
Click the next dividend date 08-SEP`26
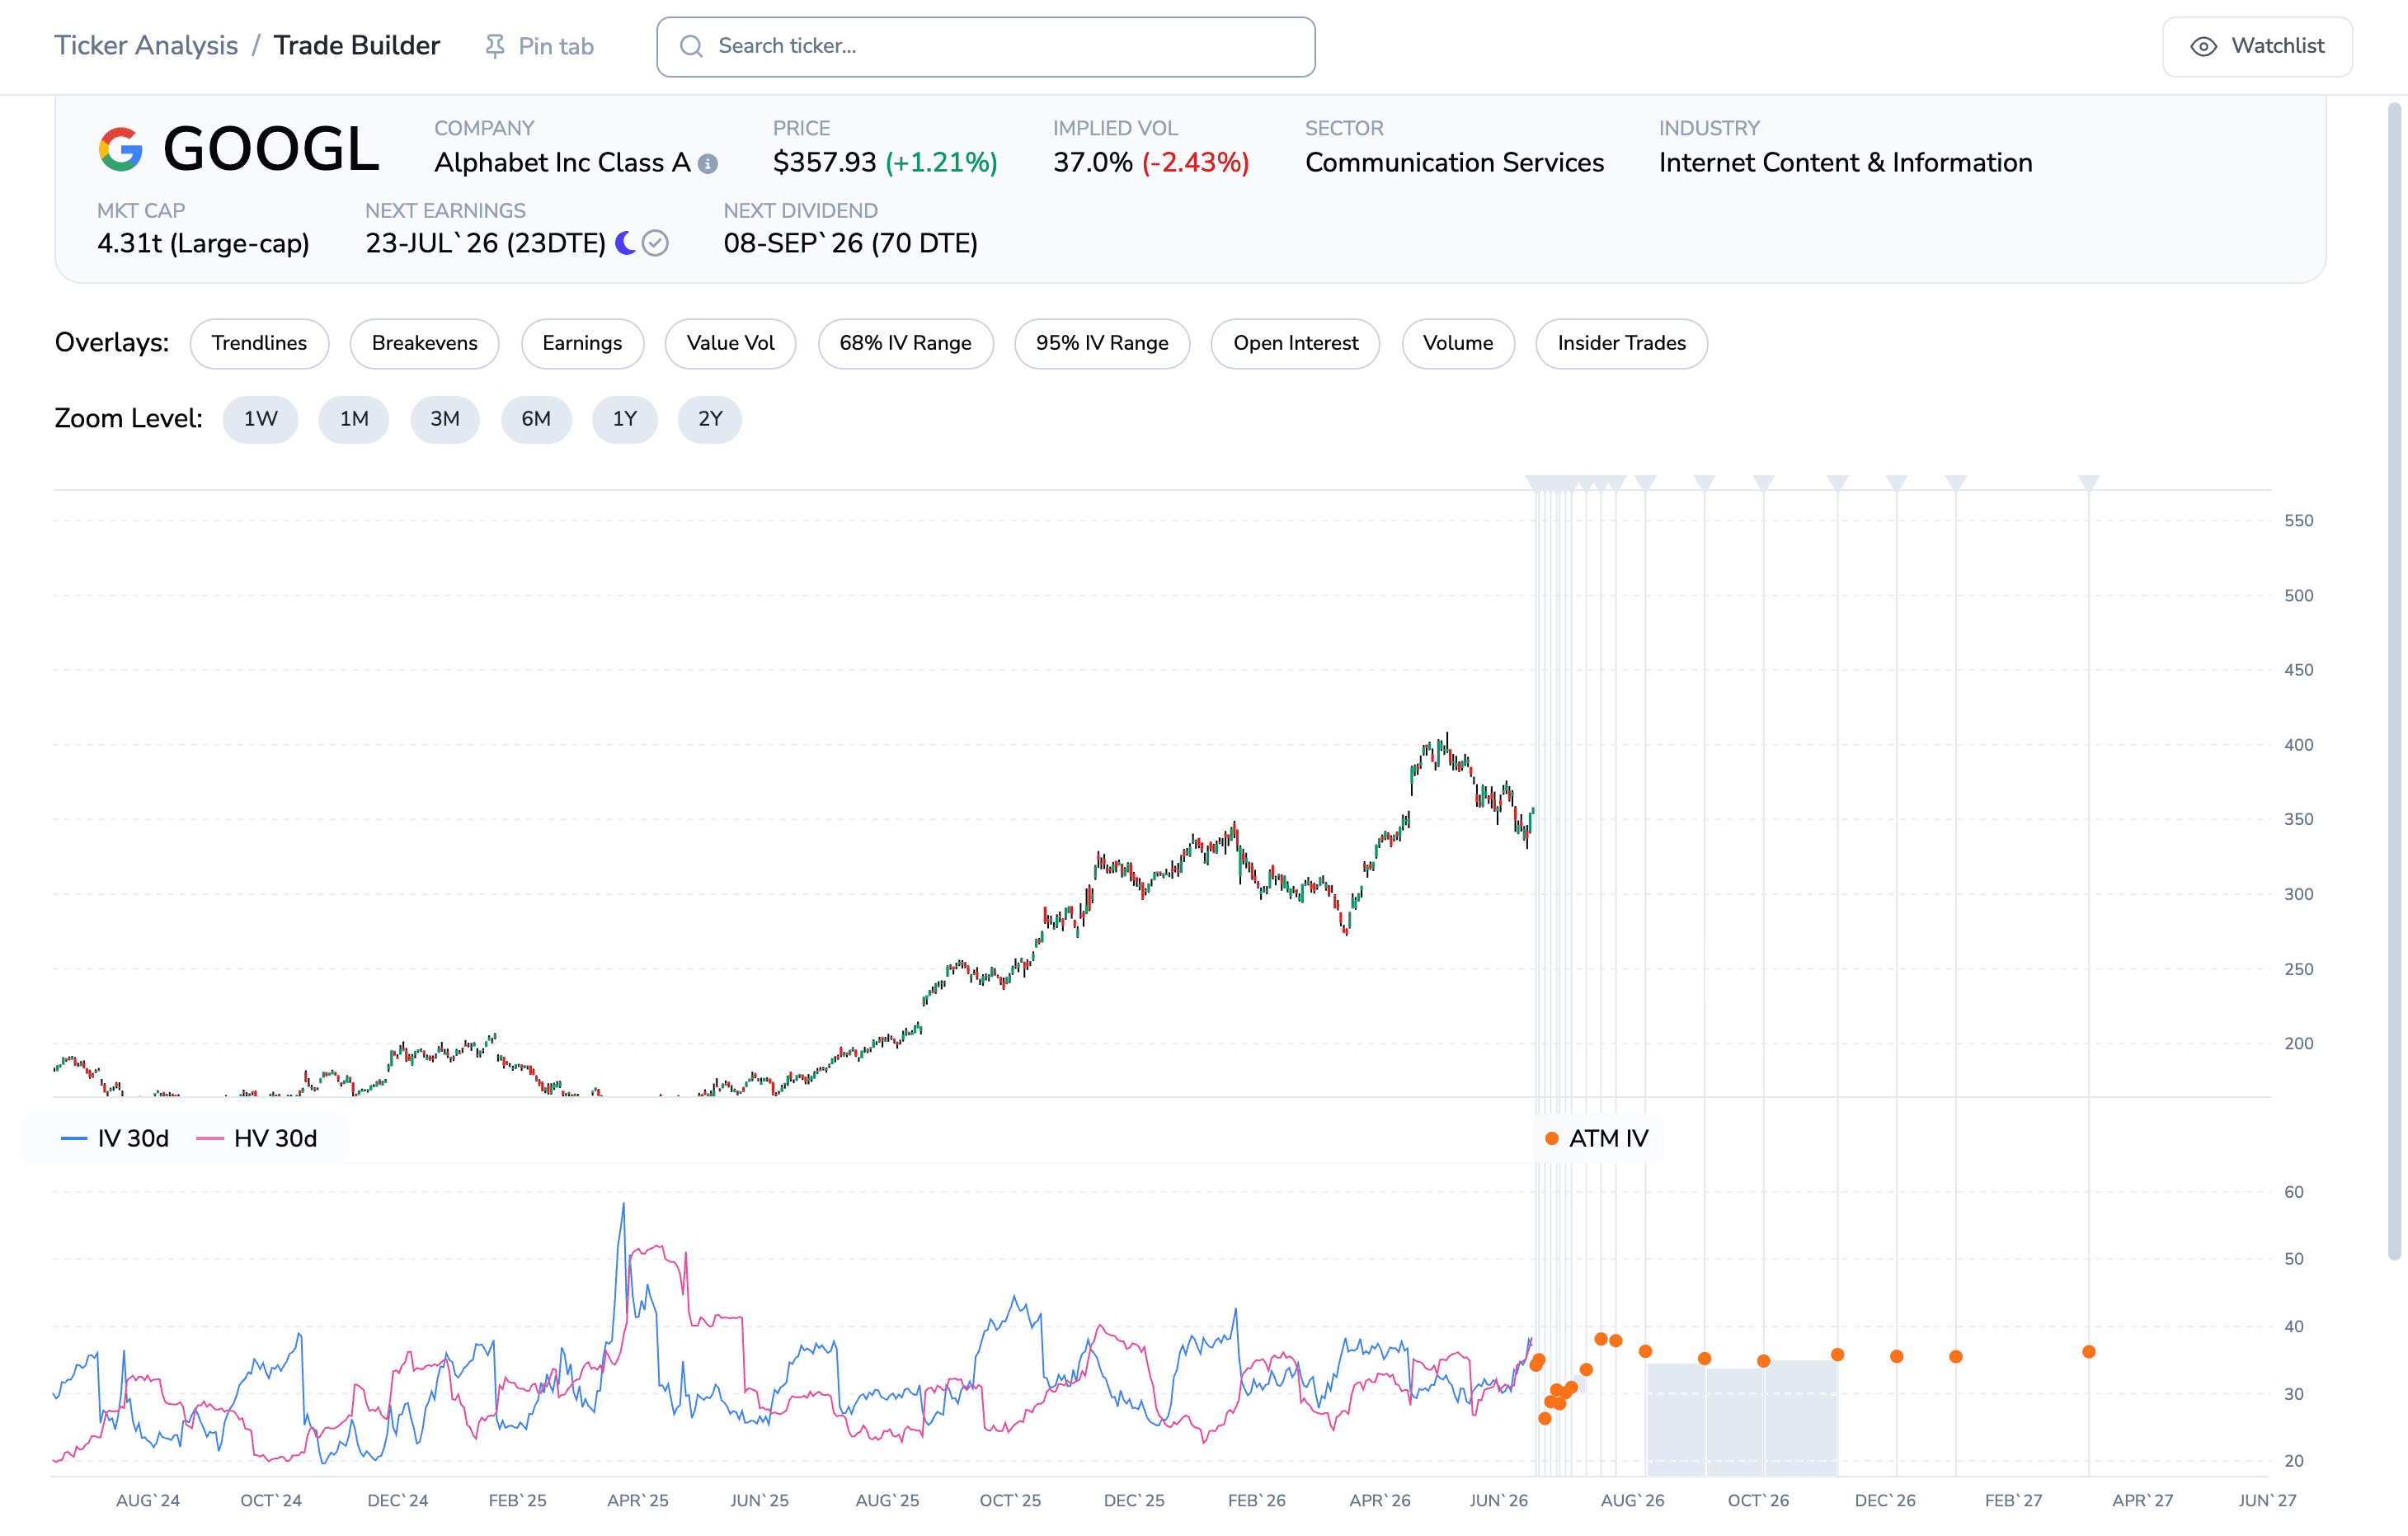[793, 244]
